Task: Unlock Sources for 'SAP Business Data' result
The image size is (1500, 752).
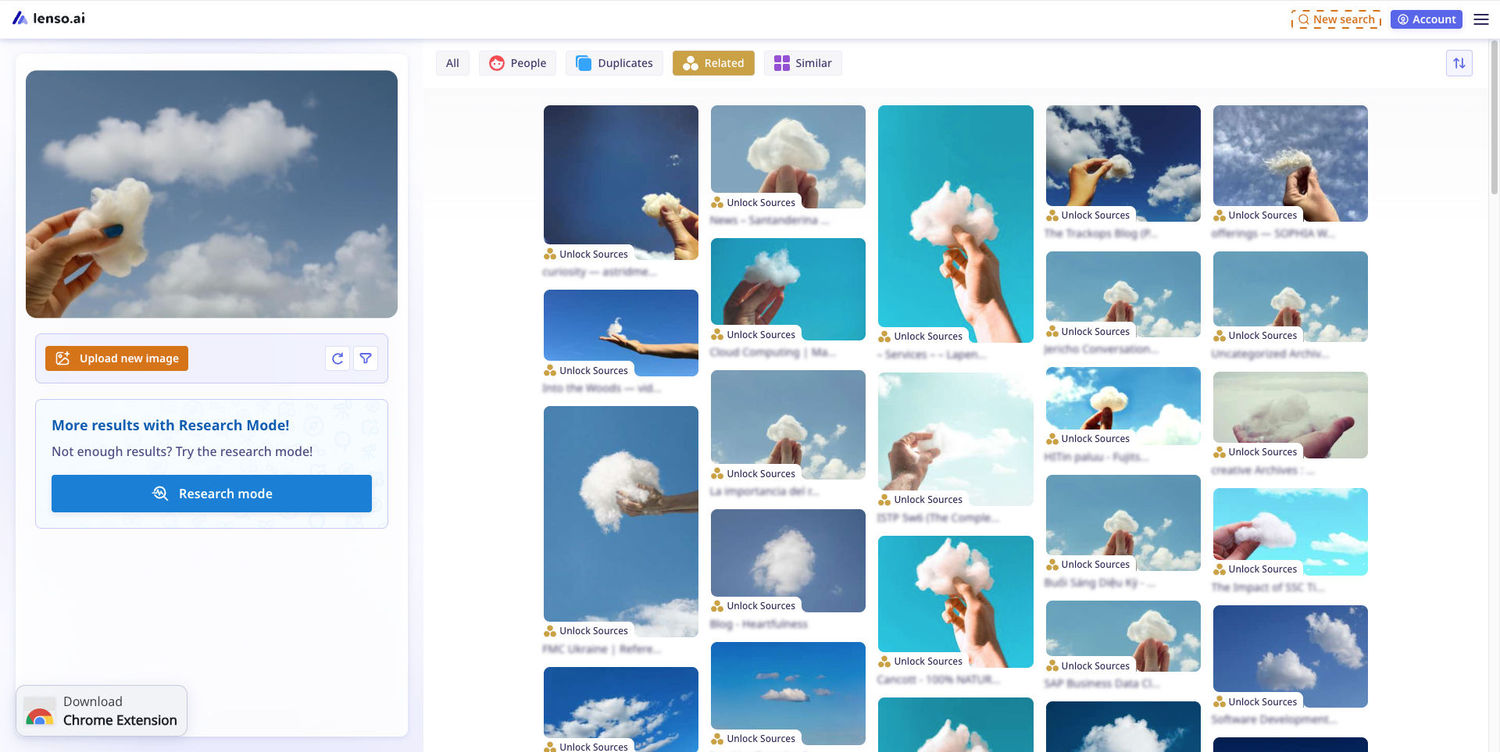Action: [1089, 666]
